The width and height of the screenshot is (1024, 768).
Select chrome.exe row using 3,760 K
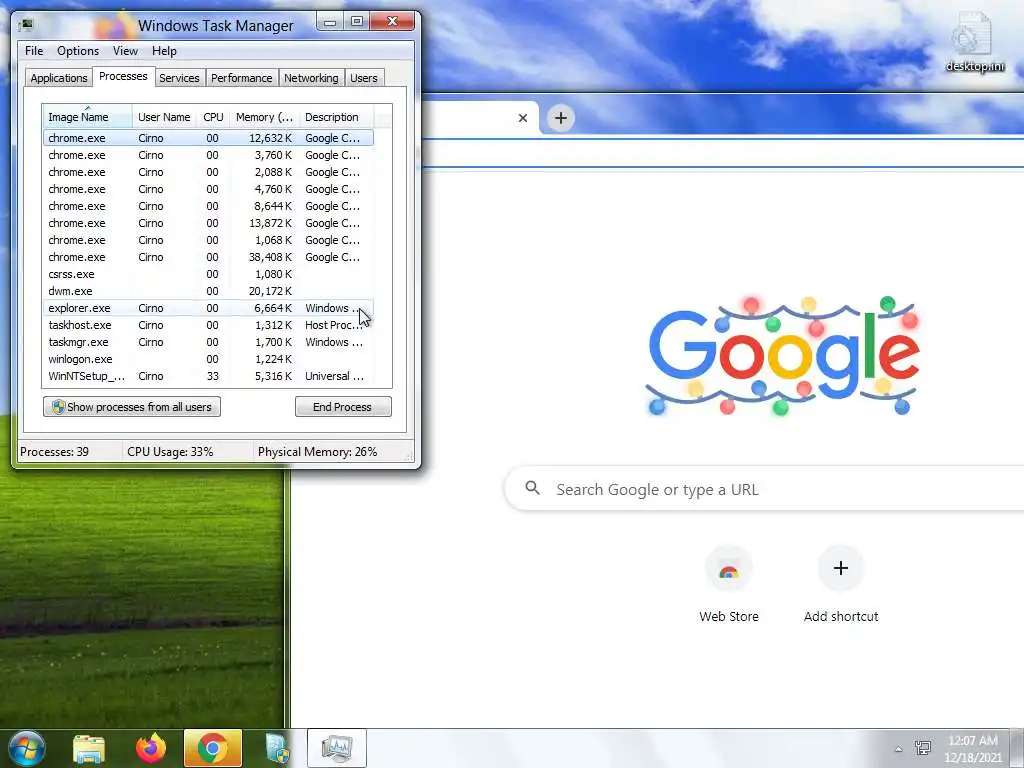click(x=208, y=155)
